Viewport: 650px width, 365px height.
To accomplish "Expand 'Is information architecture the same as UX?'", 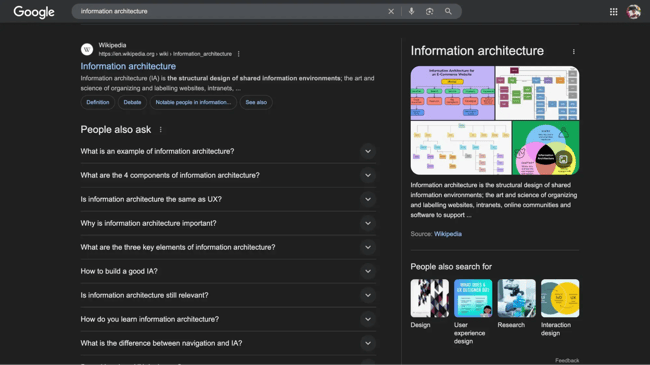I will pyautogui.click(x=228, y=200).
